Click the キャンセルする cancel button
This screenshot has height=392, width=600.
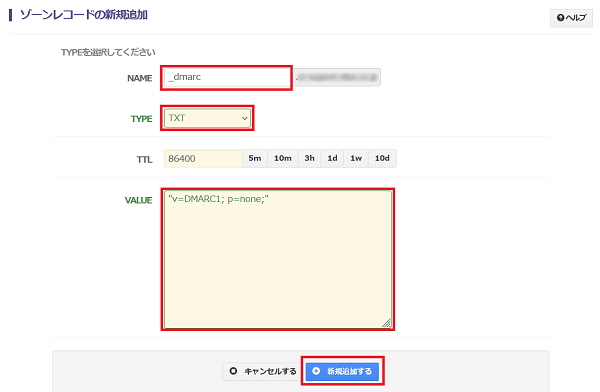(x=262, y=371)
